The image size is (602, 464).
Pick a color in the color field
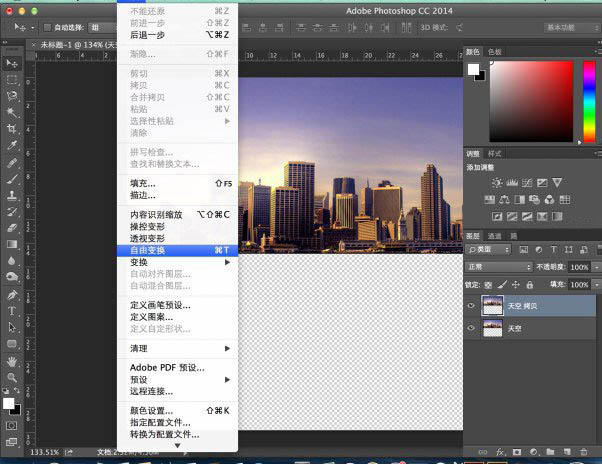point(531,101)
